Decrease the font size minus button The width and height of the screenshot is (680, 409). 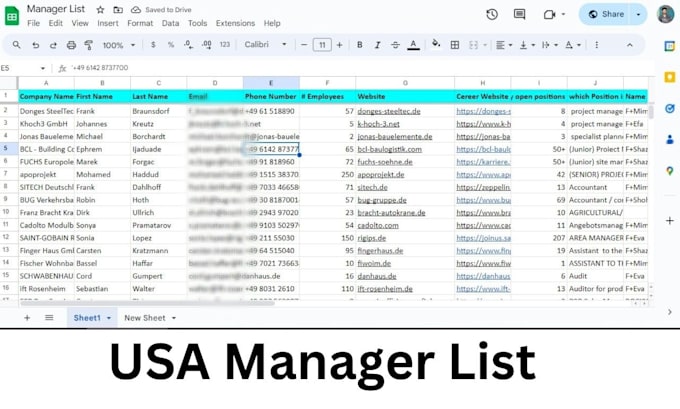click(304, 45)
